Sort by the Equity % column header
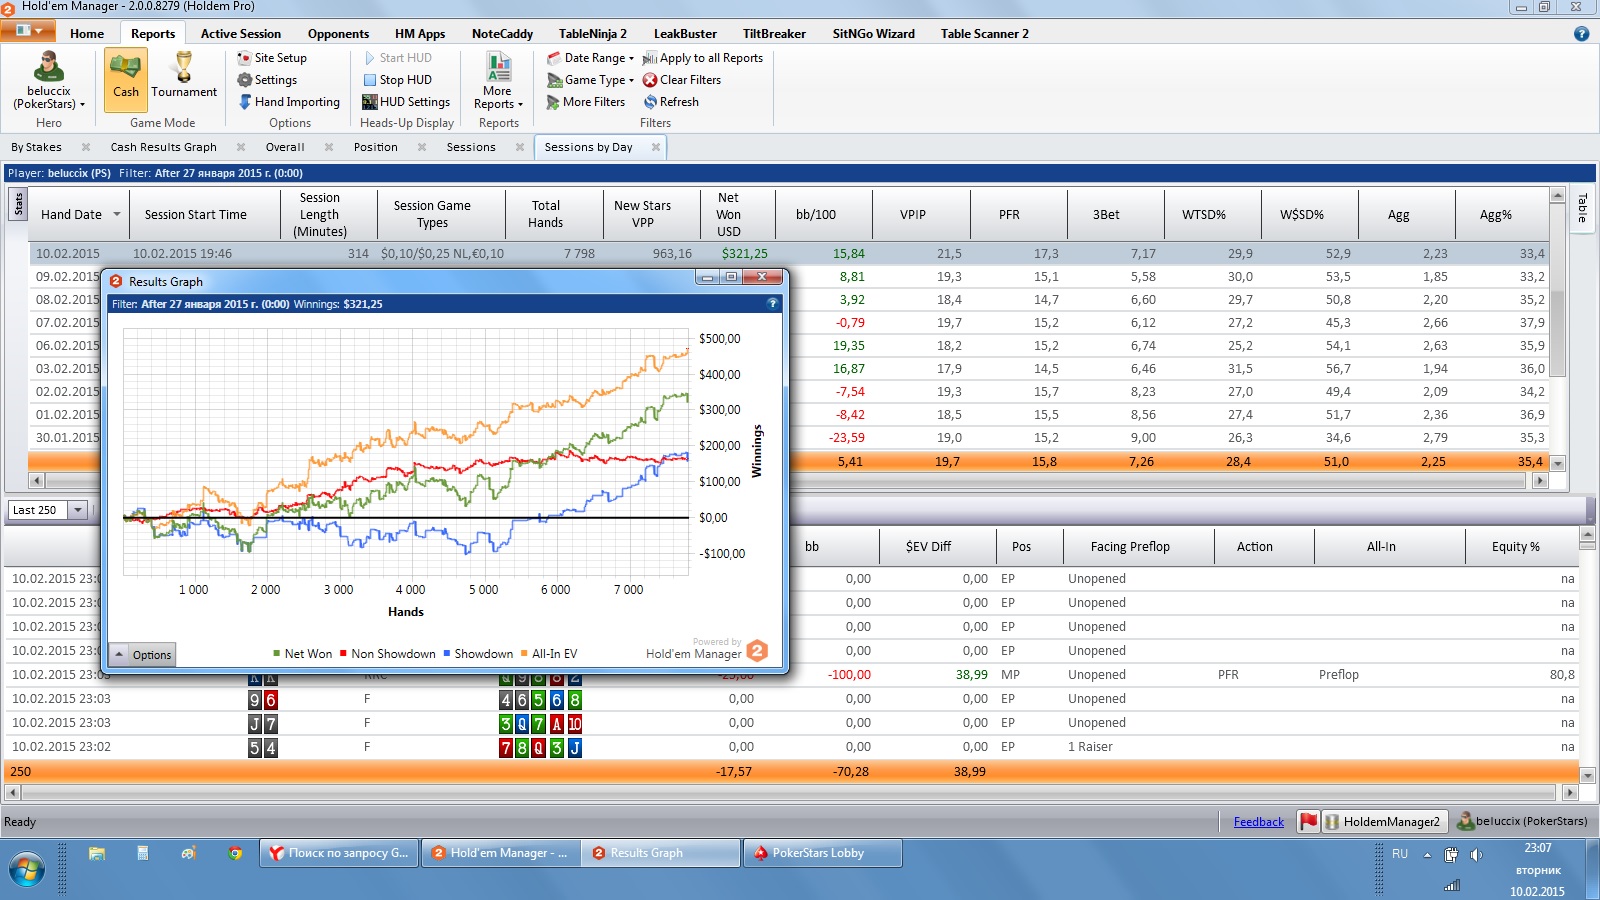This screenshot has height=900, width=1600. 1515,547
